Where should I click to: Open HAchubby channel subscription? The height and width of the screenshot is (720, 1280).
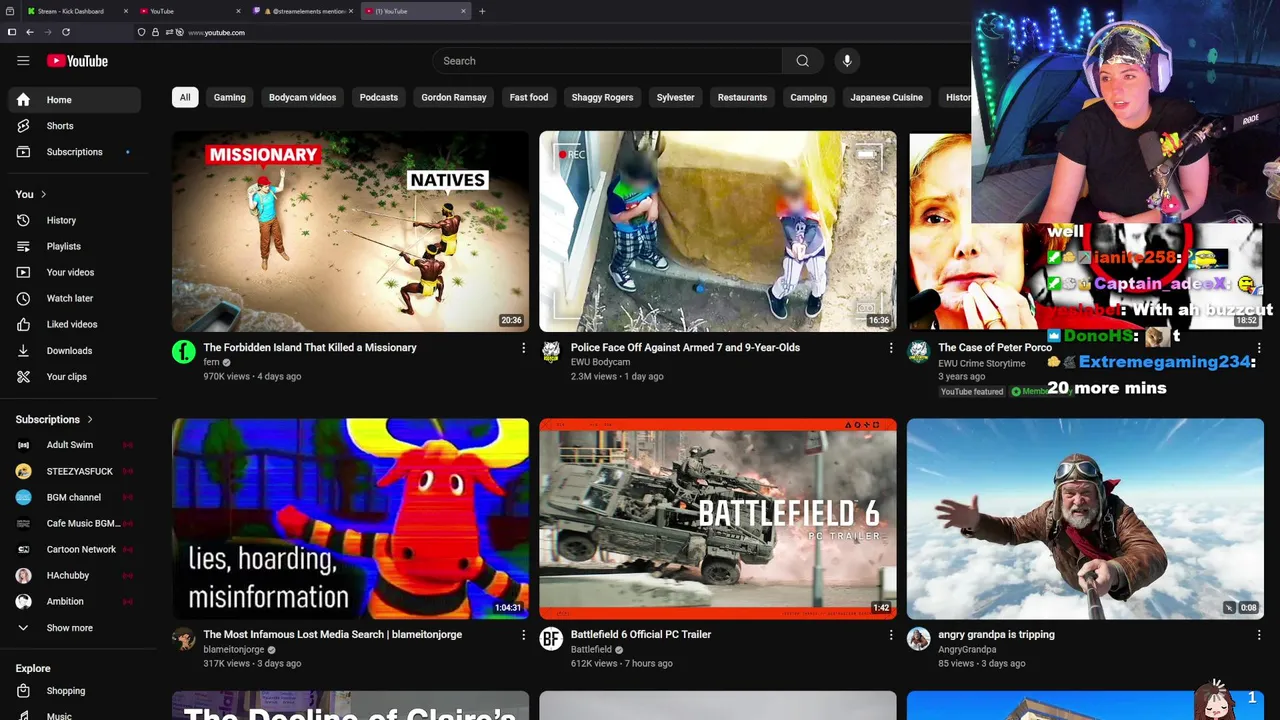click(74, 575)
